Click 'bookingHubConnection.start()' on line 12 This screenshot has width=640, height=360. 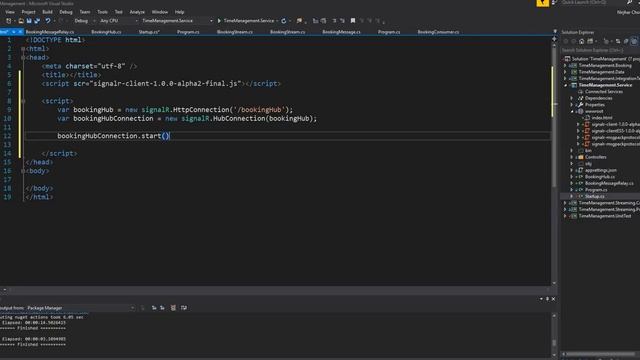click(113, 136)
